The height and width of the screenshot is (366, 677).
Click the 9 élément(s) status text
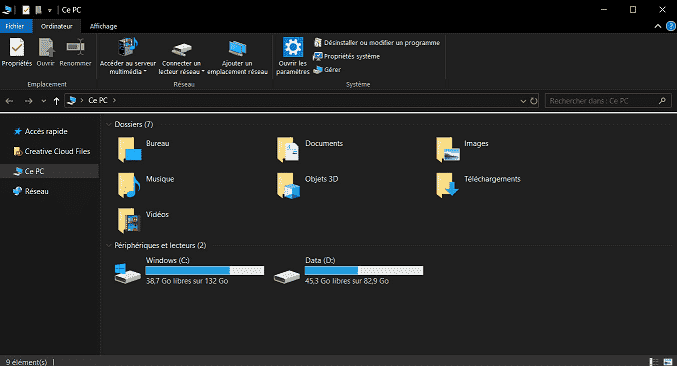pyautogui.click(x=26, y=362)
